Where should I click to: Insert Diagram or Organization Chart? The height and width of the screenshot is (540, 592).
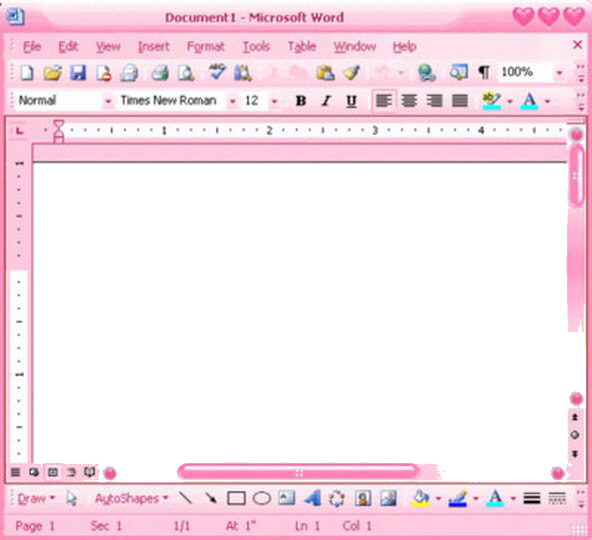(x=337, y=498)
